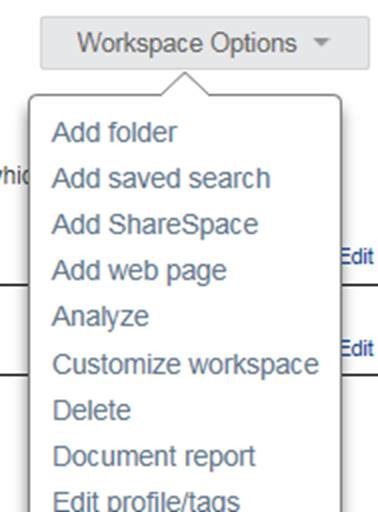Open Customize workspace from the menu
The image size is (378, 512).
(186, 365)
